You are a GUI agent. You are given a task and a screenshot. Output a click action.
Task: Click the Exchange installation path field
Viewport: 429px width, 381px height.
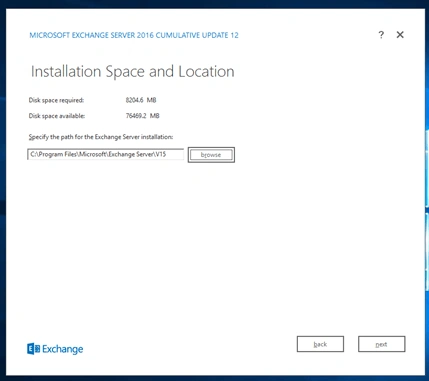(x=106, y=154)
